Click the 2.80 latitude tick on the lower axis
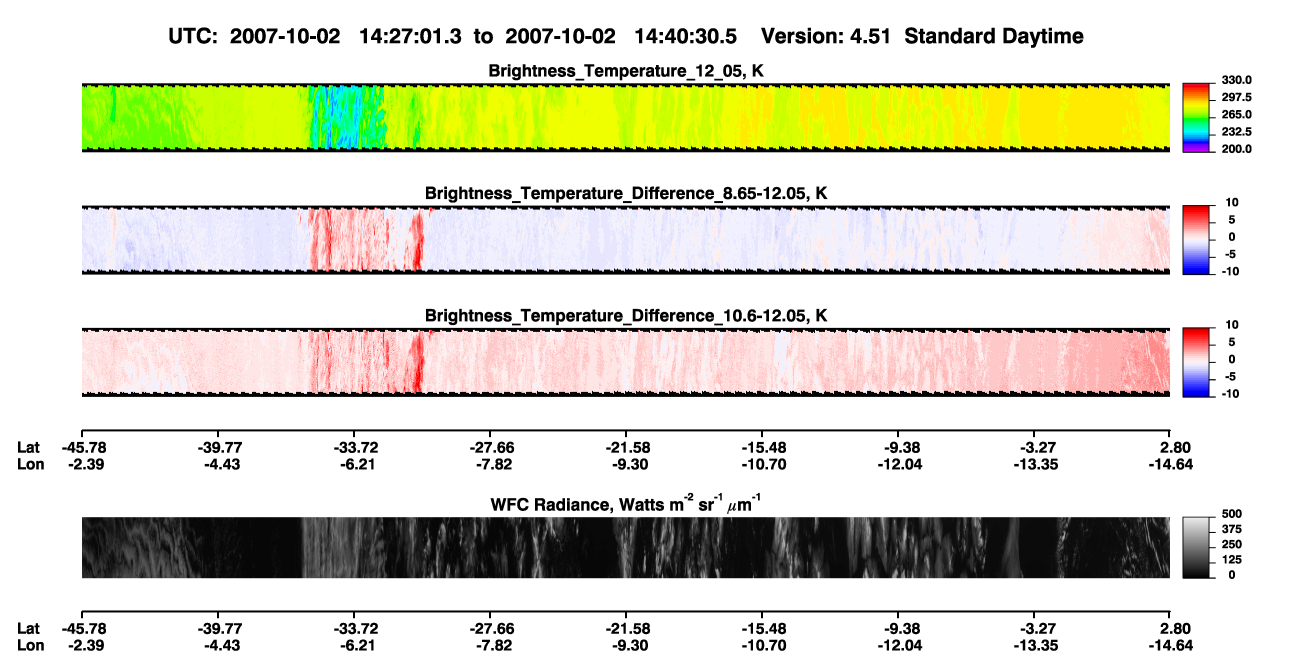 point(1173,628)
